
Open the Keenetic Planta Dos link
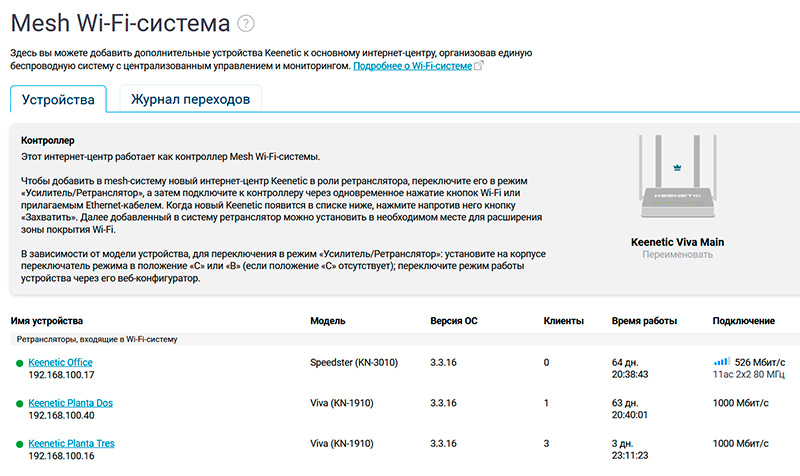click(x=71, y=403)
